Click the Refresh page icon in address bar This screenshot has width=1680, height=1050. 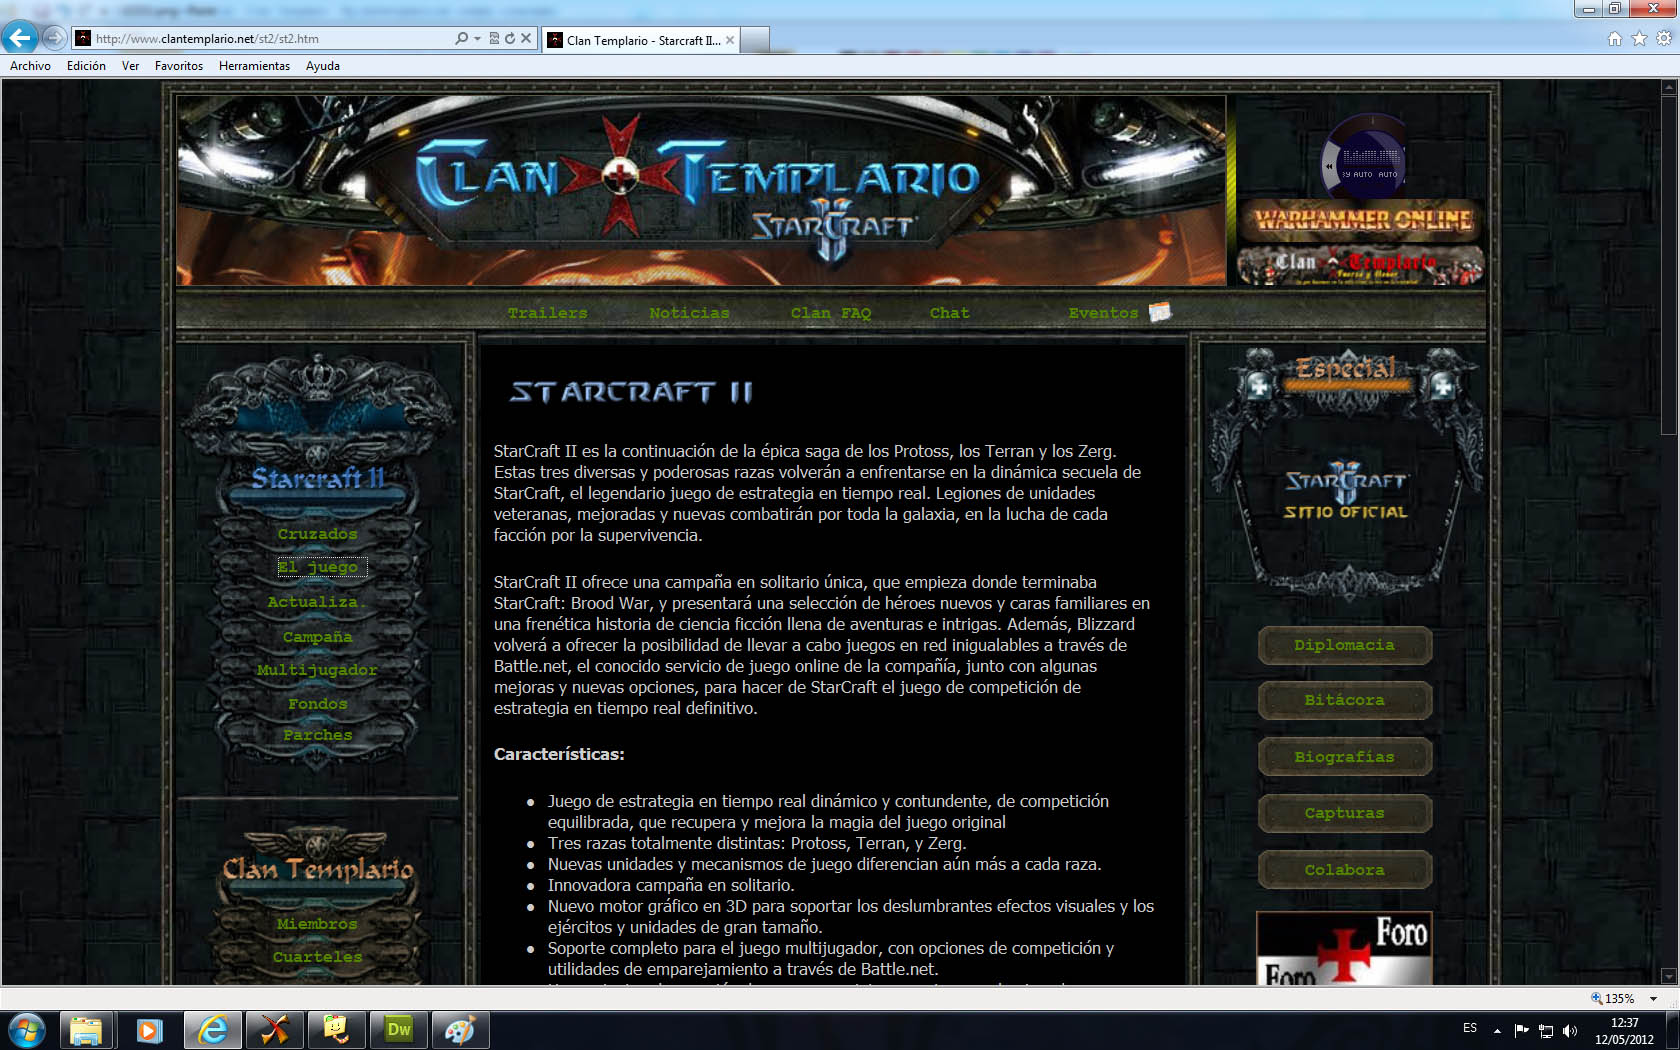tap(510, 39)
